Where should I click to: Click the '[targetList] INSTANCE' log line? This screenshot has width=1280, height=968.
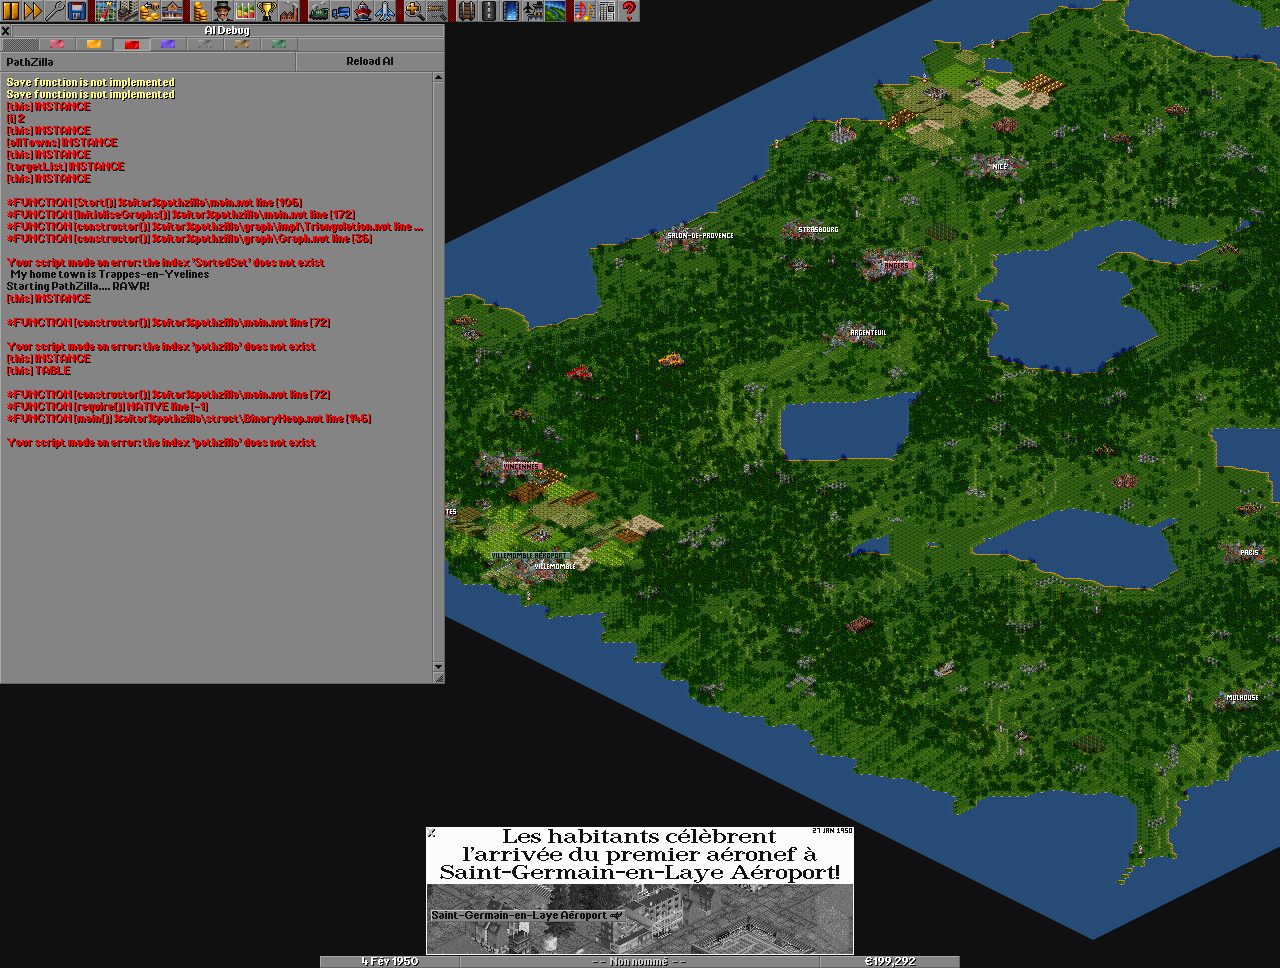tap(66, 166)
